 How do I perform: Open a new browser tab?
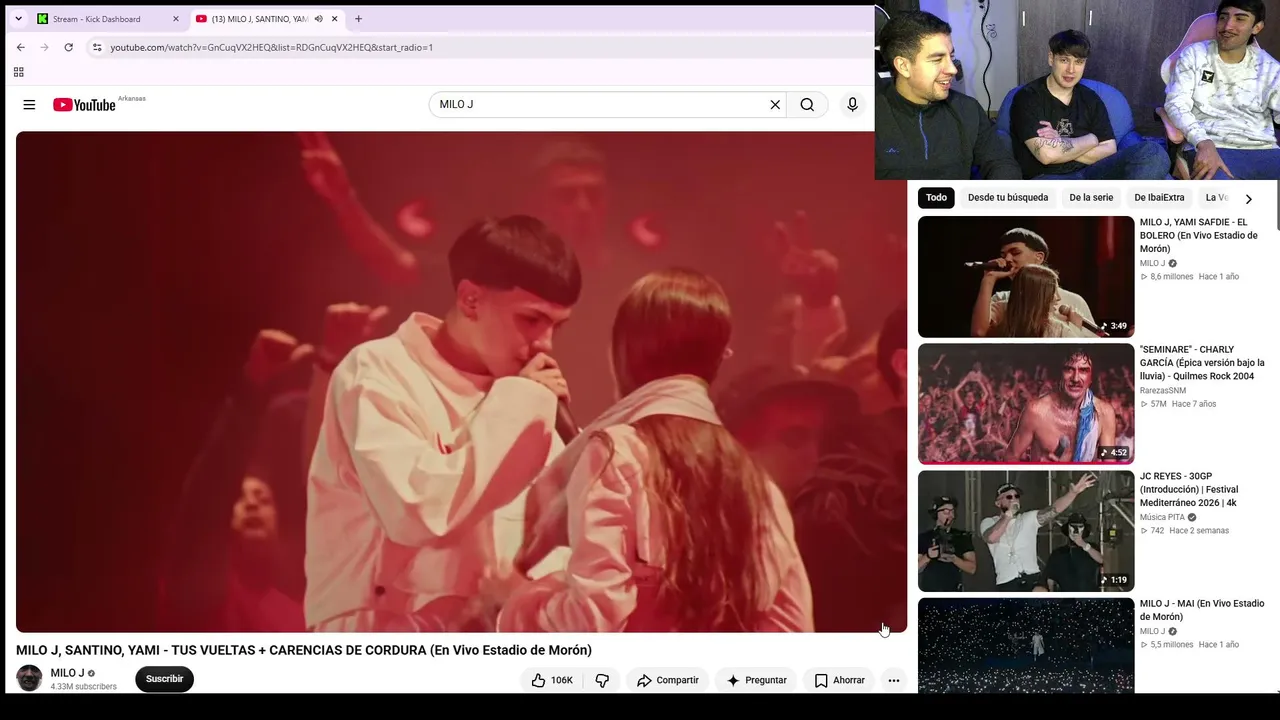tap(358, 19)
